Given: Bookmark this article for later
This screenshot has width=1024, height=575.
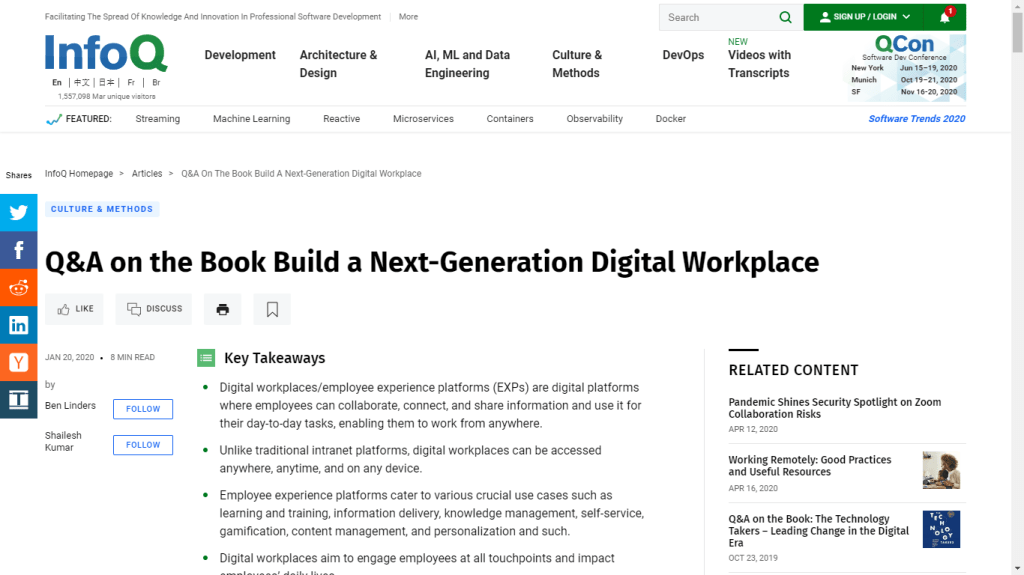Looking at the screenshot, I should [x=272, y=309].
